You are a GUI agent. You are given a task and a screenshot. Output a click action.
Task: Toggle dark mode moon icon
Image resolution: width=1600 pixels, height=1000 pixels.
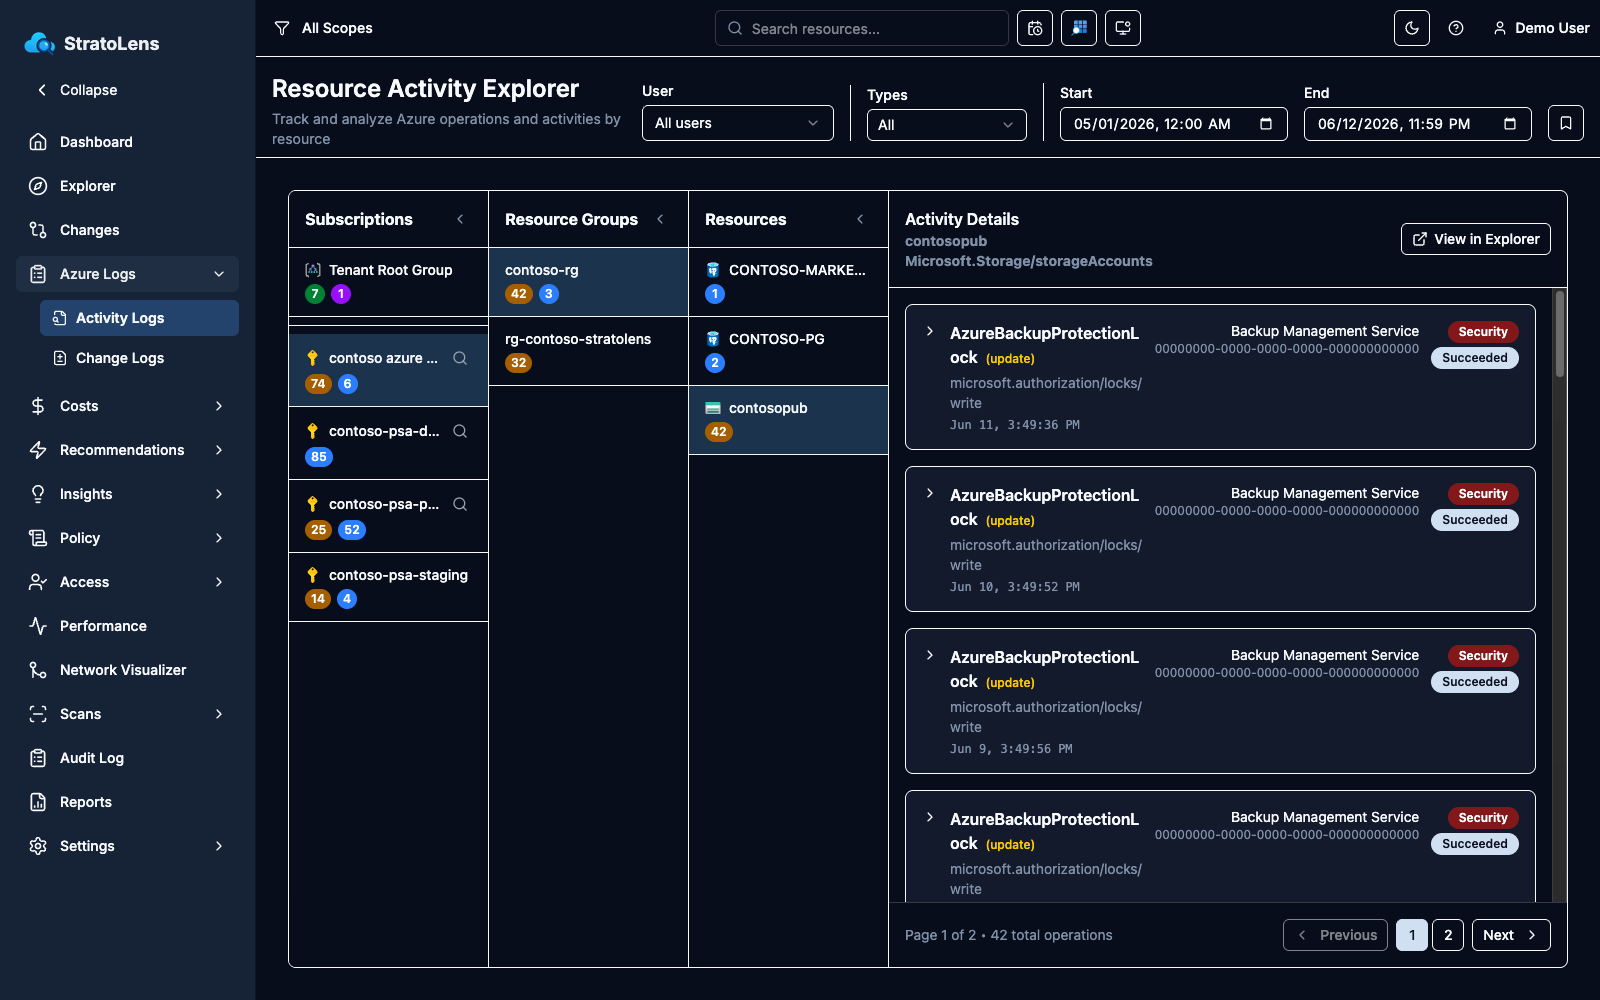tap(1412, 28)
